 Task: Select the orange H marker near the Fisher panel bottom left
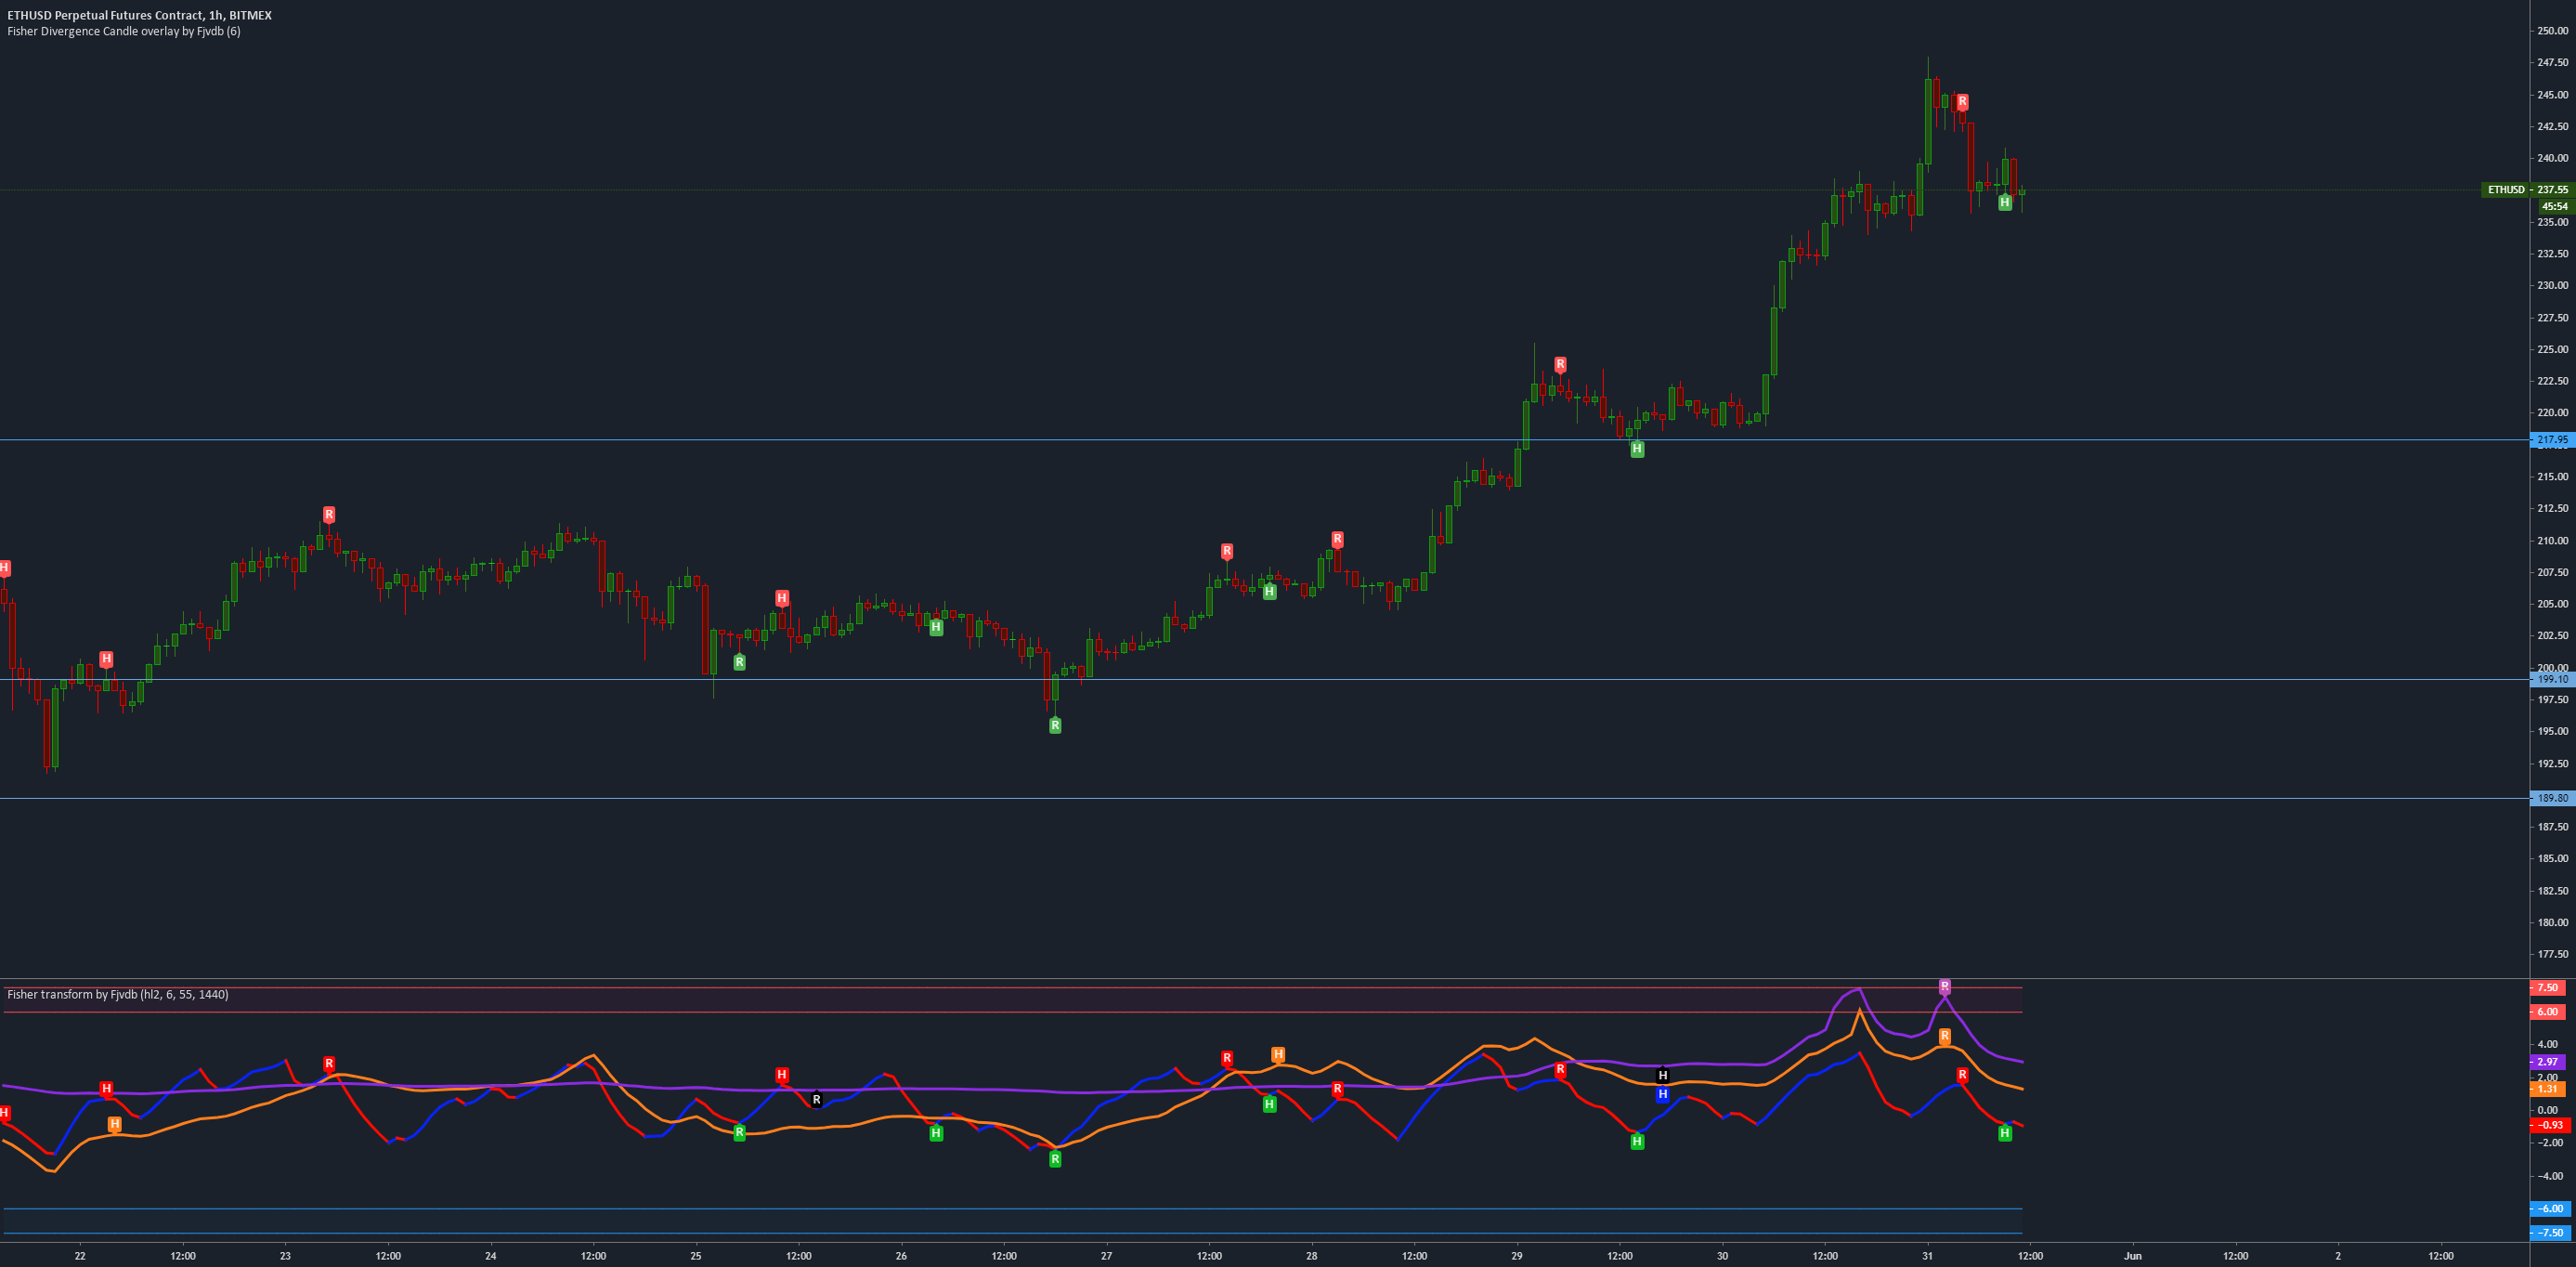pyautogui.click(x=115, y=1123)
